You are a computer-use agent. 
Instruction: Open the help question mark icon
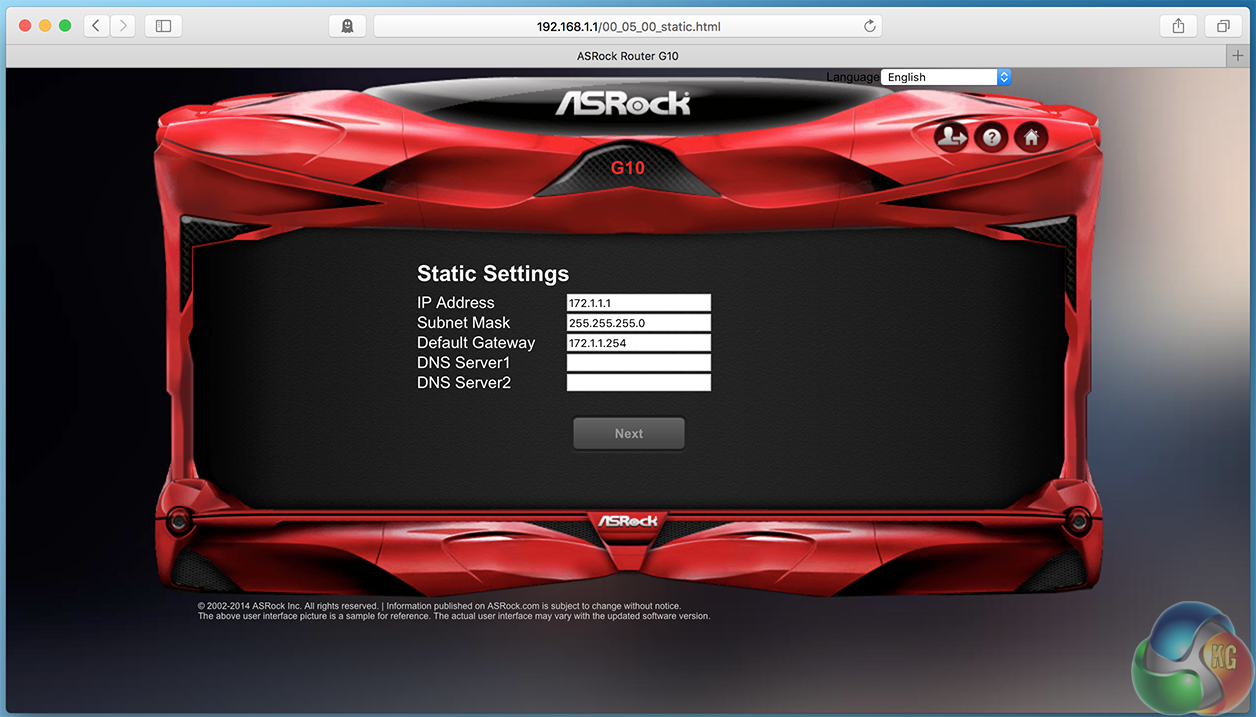click(991, 138)
